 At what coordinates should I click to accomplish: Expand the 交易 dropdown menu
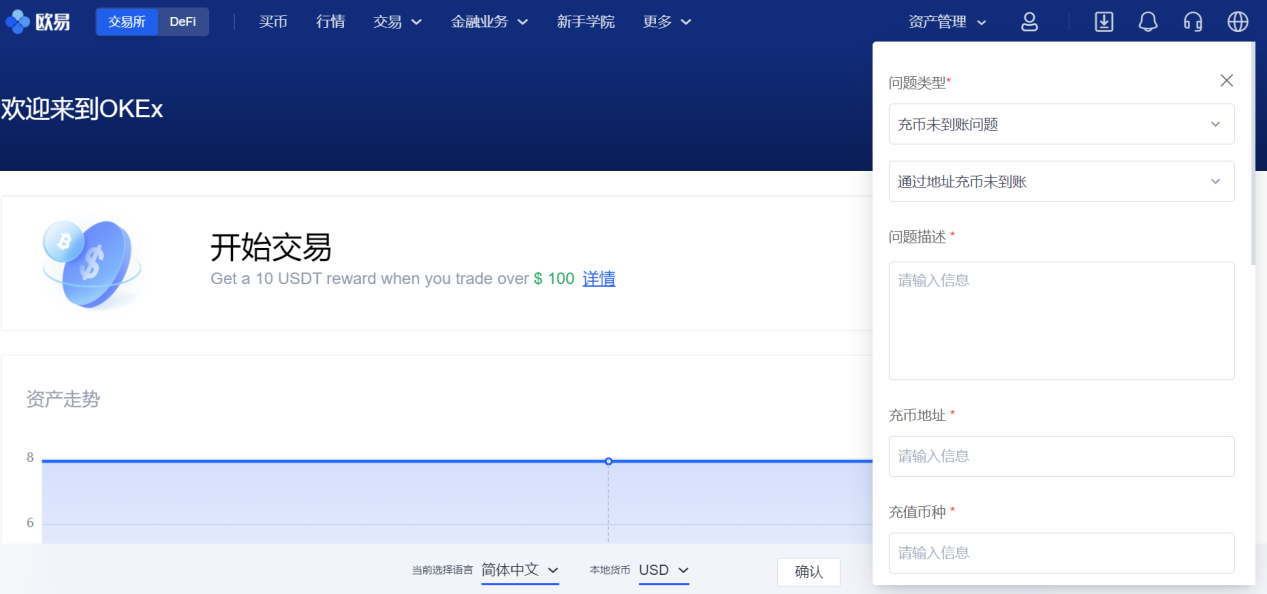(x=398, y=22)
